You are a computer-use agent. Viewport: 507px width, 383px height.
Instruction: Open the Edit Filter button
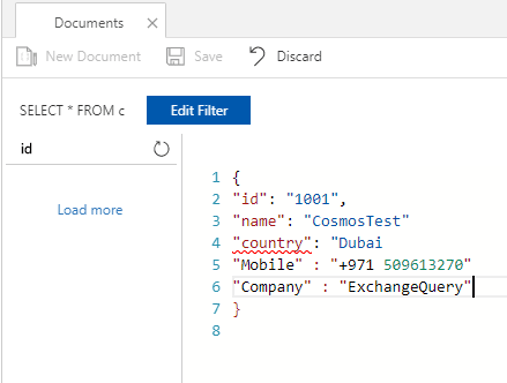(x=199, y=110)
